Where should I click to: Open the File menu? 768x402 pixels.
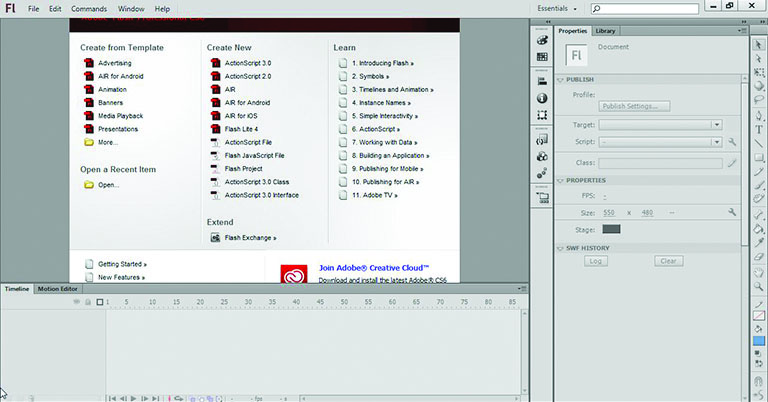click(x=33, y=9)
